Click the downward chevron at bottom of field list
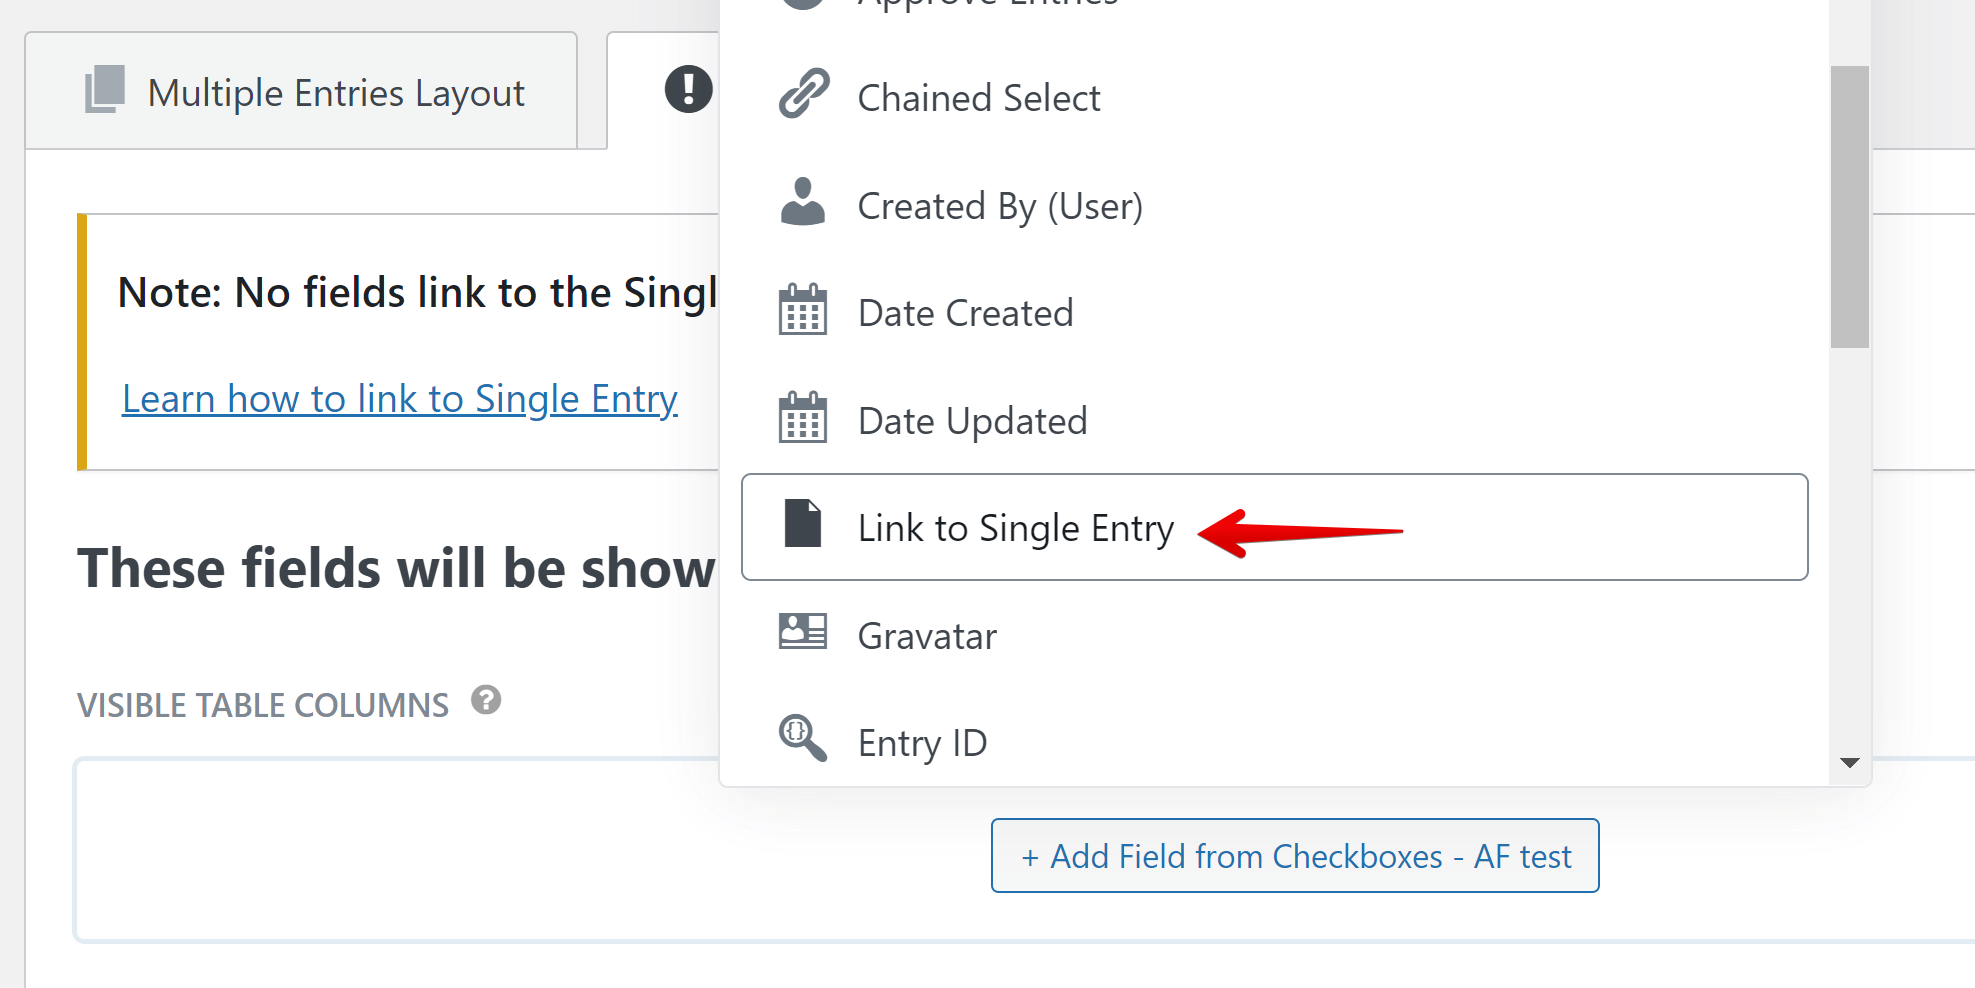The width and height of the screenshot is (1975, 988). (x=1850, y=762)
